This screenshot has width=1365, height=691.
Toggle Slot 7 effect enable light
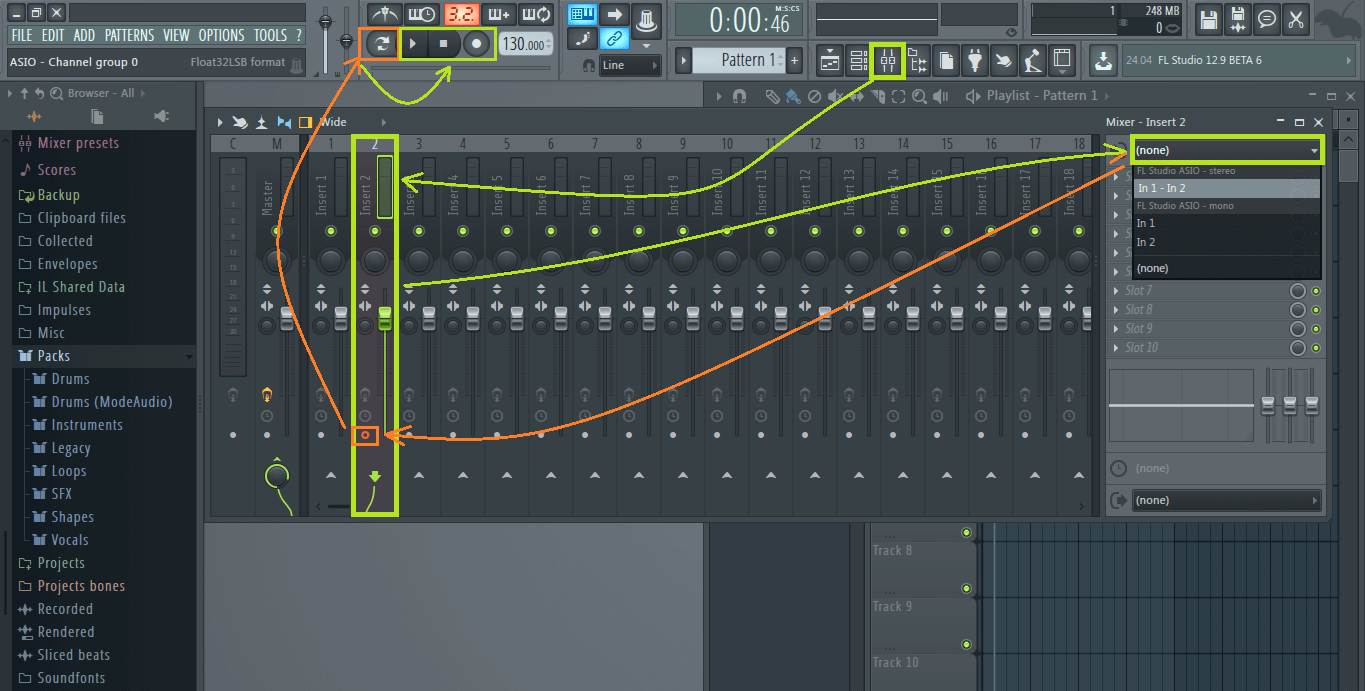tap(1316, 291)
